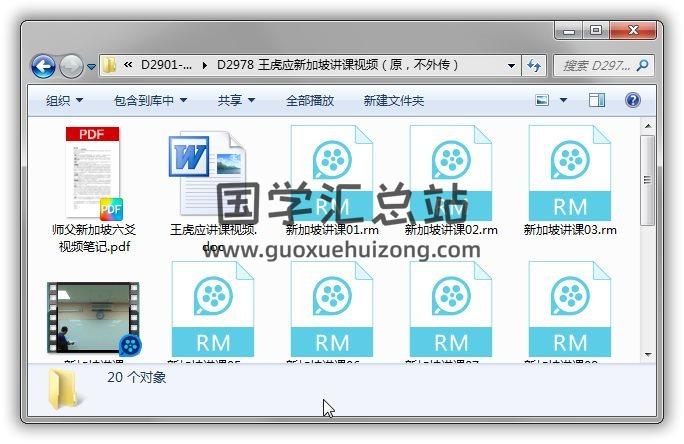The image size is (684, 444).
Task: Refresh the folder with the refresh button
Action: click(x=534, y=66)
